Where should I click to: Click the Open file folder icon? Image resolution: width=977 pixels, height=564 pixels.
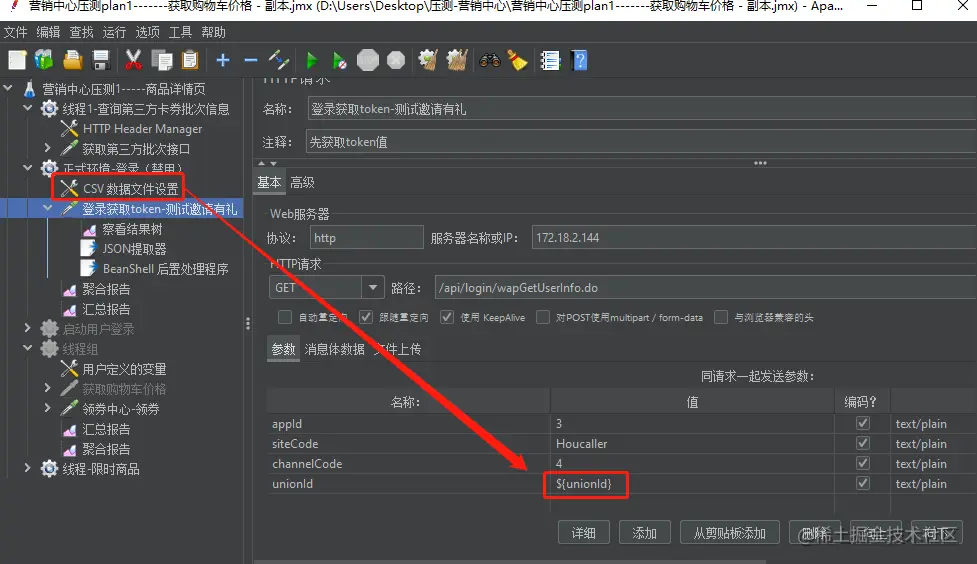point(73,60)
